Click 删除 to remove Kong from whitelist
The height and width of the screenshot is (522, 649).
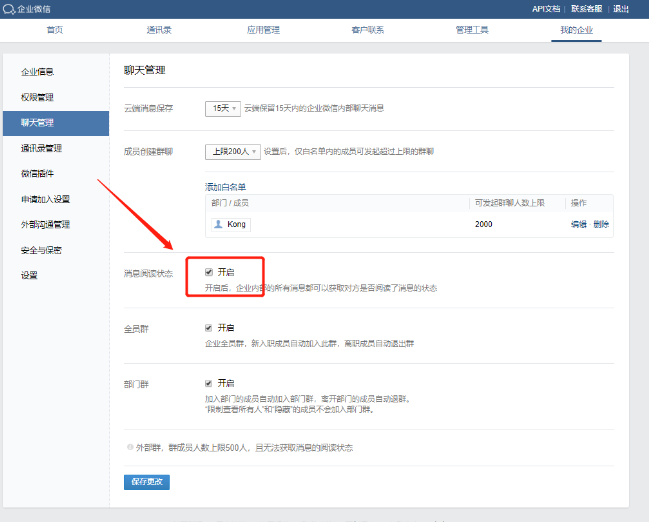(600, 224)
